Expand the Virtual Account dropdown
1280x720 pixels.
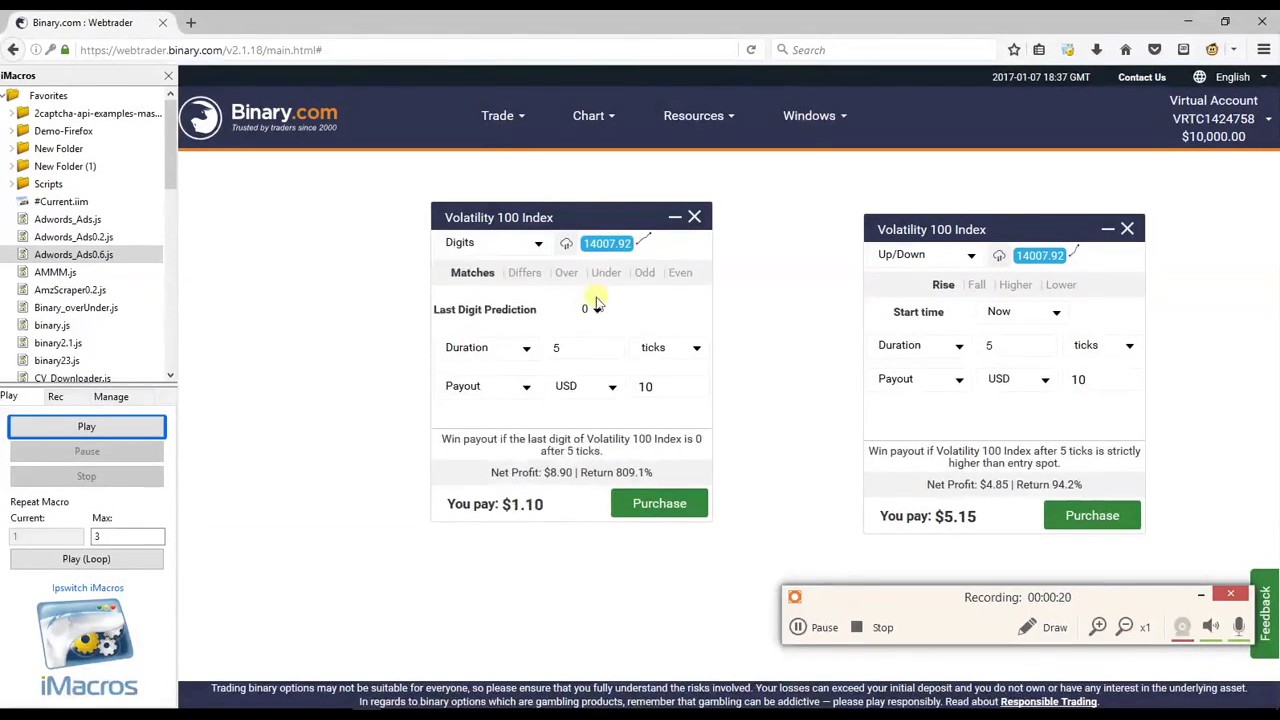(1268, 119)
